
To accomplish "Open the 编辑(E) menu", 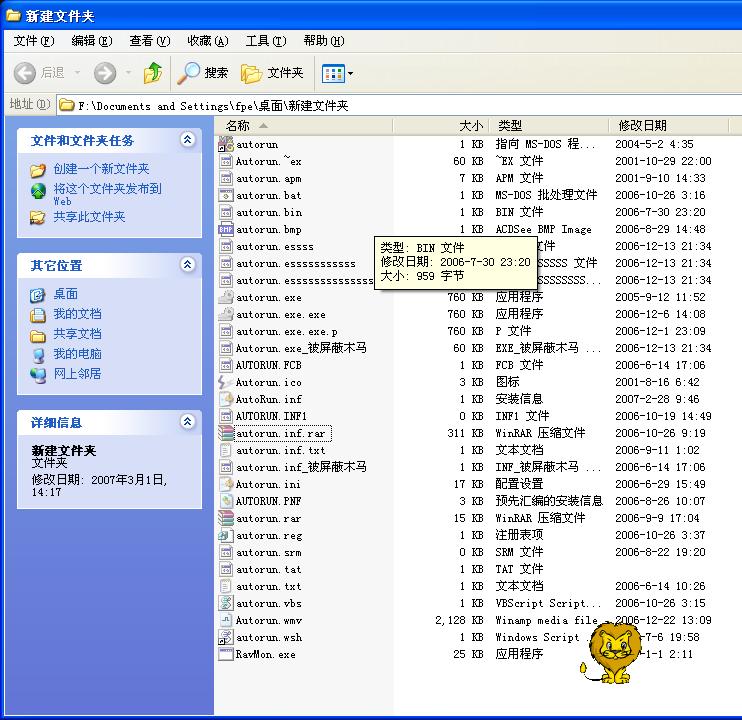I will 92,41.
